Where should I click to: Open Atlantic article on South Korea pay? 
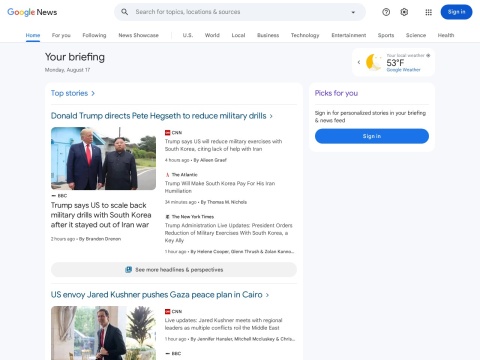[220, 187]
